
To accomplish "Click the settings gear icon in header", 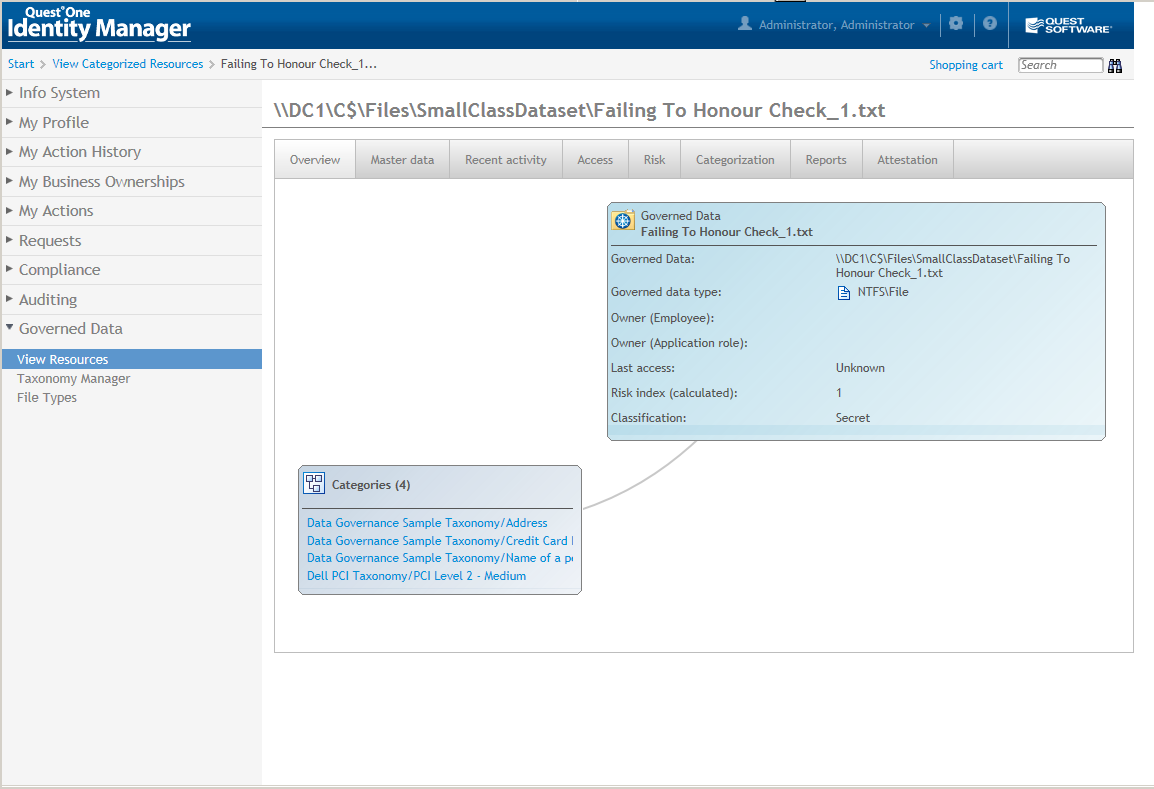I will [x=956, y=24].
